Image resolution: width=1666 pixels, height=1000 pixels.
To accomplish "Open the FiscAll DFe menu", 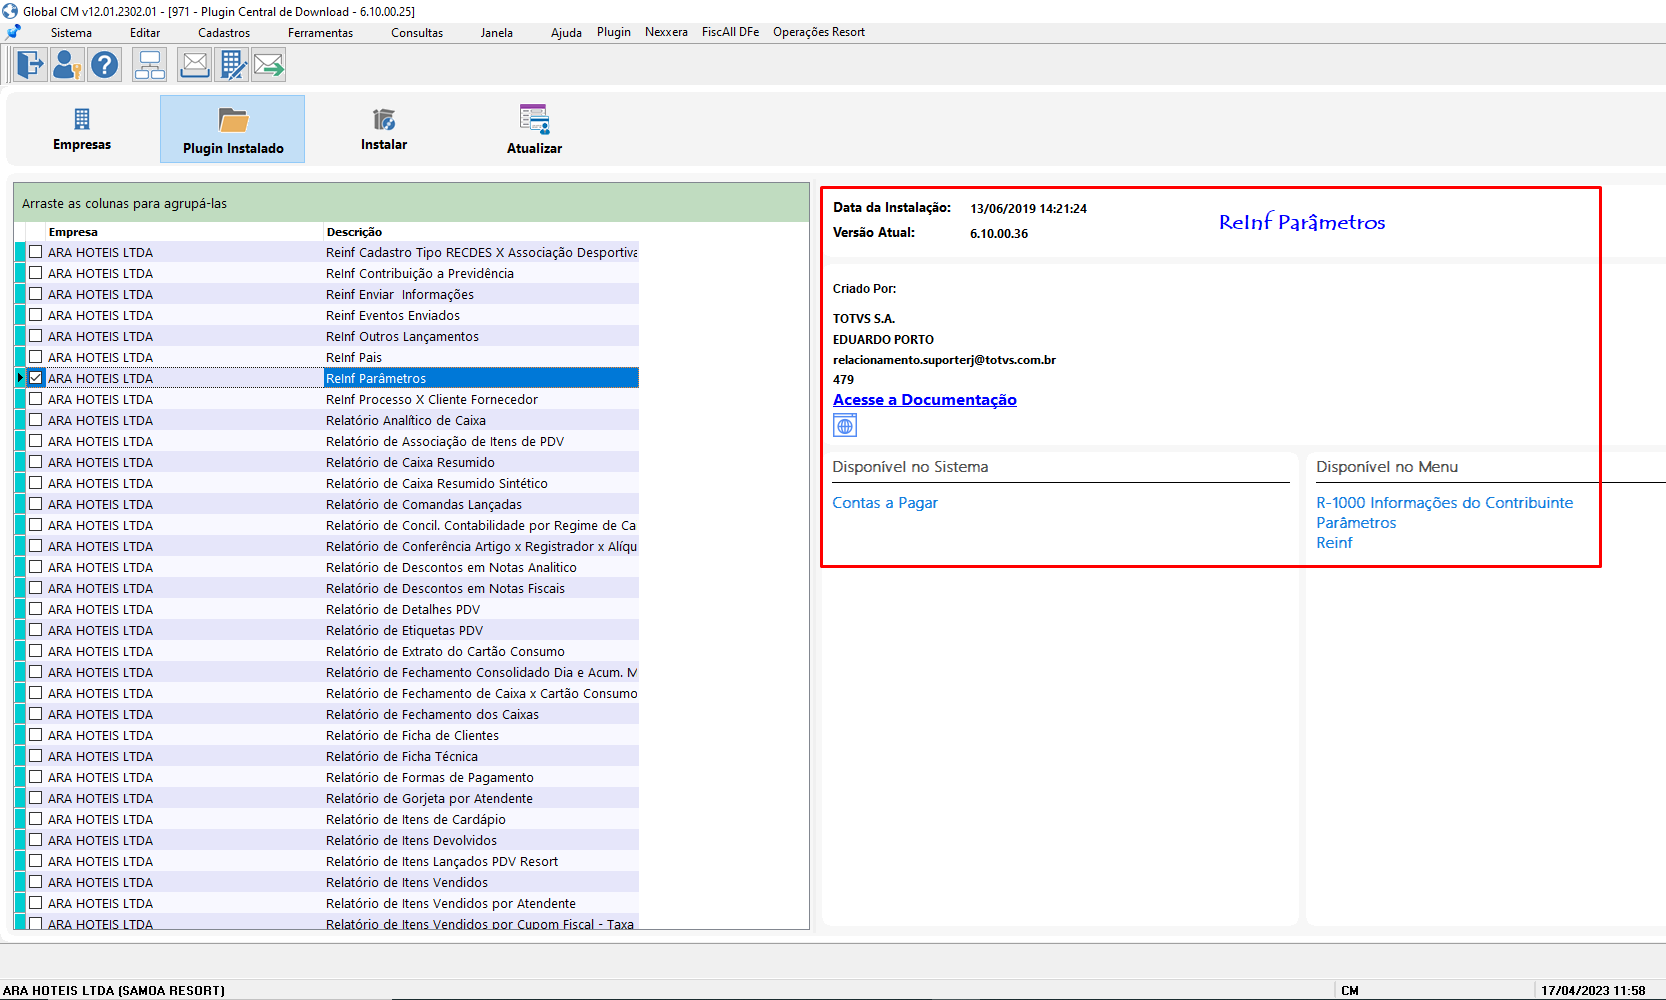I will [x=730, y=32].
